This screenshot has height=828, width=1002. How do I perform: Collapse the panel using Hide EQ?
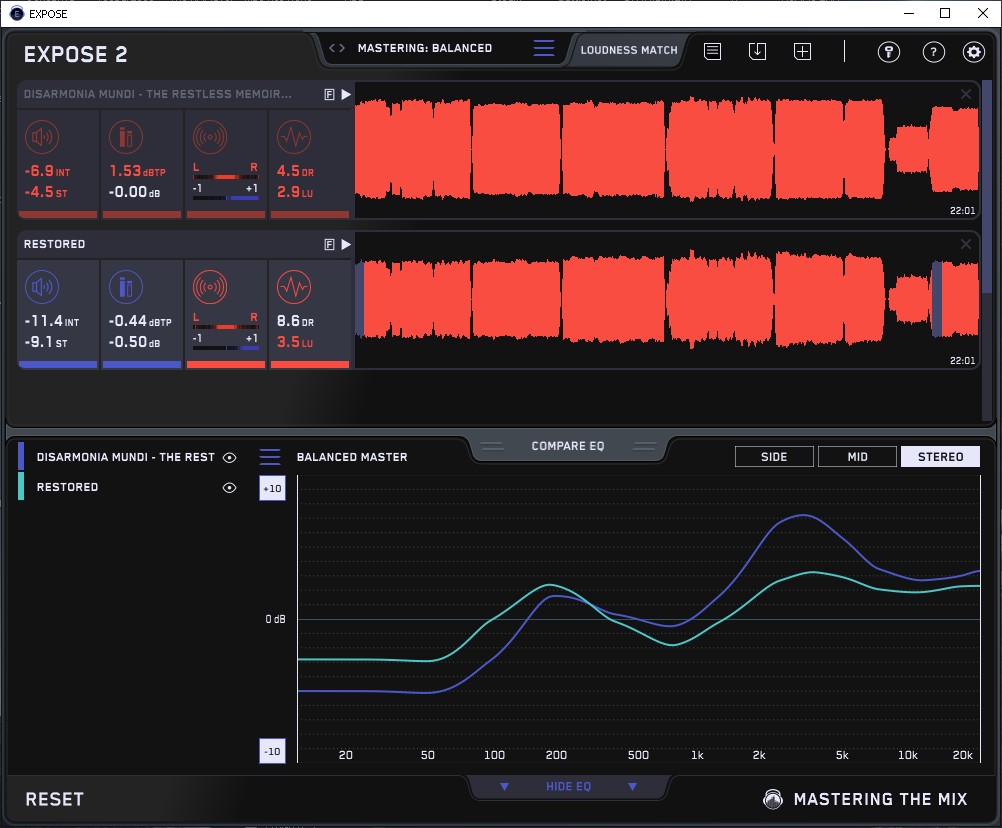tap(568, 787)
